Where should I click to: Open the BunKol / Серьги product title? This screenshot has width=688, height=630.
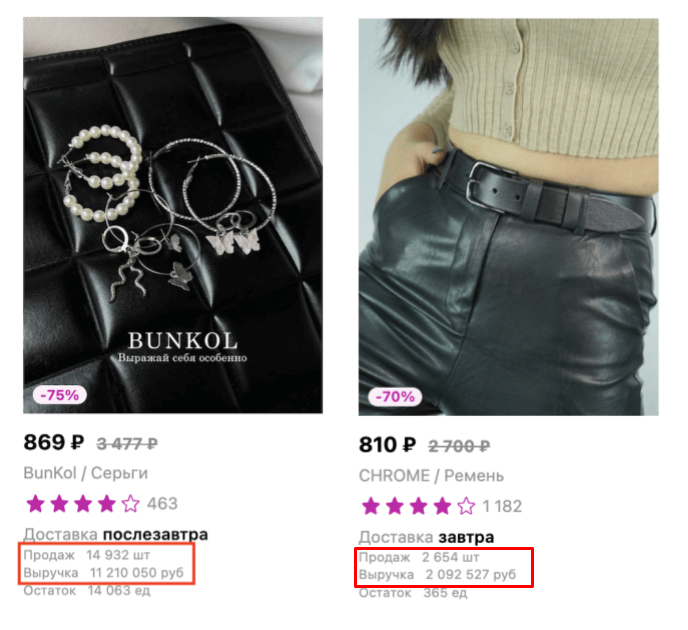pos(86,473)
